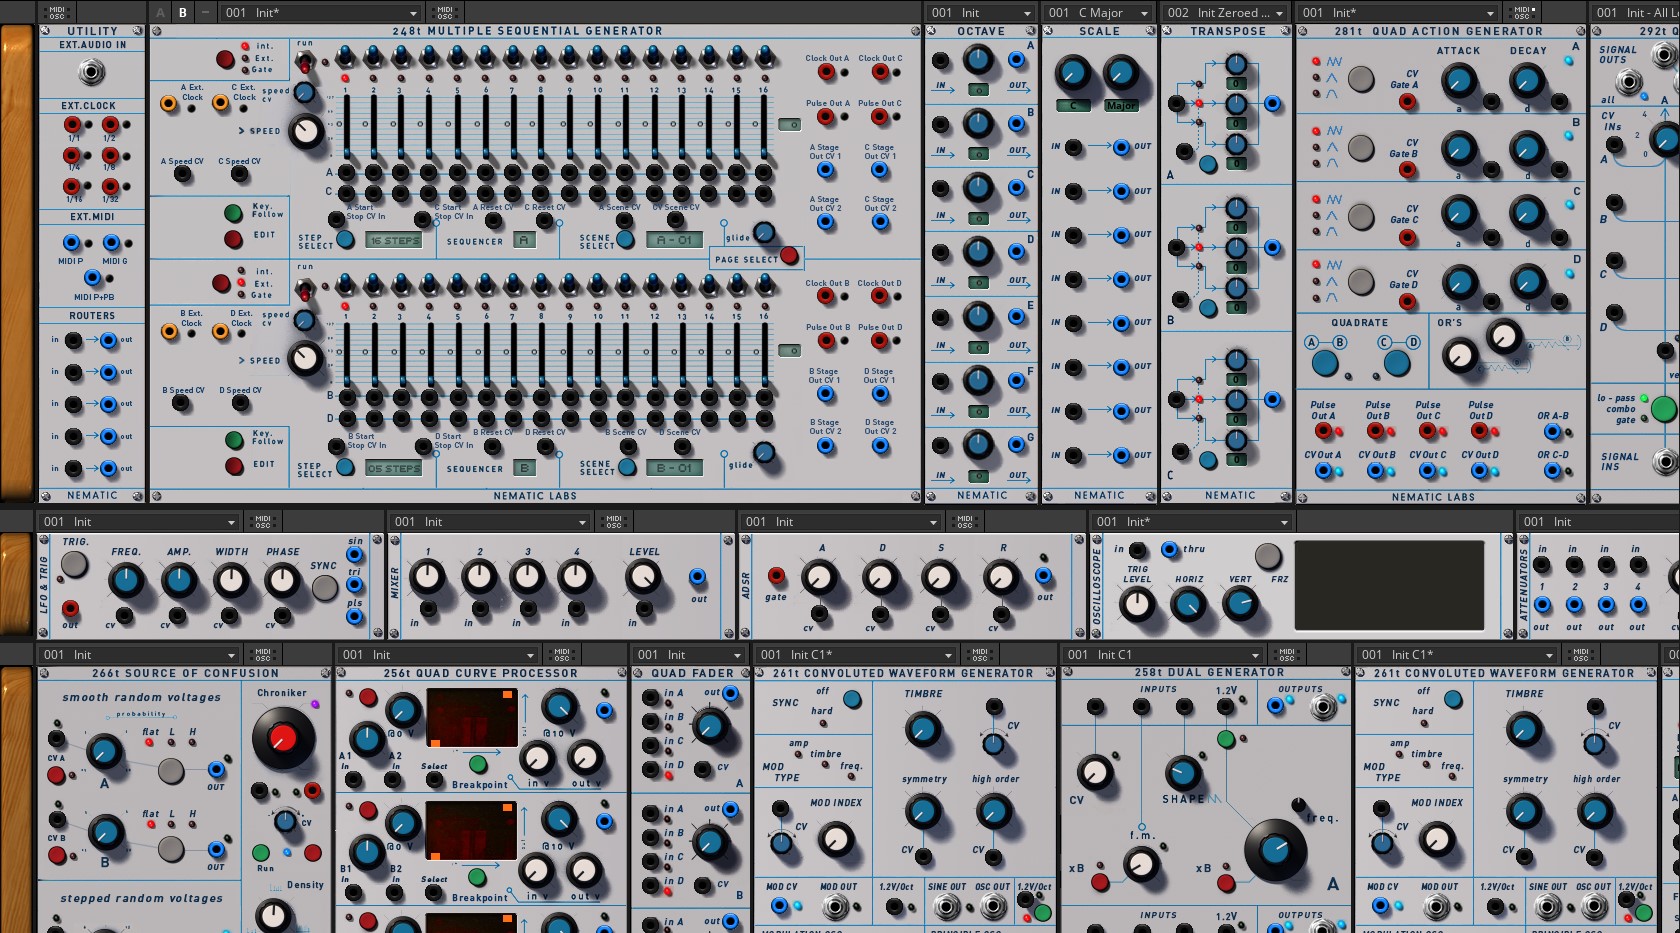Toggle the Oscilloscope FRZ button
The height and width of the screenshot is (933, 1680).
coord(1268,555)
